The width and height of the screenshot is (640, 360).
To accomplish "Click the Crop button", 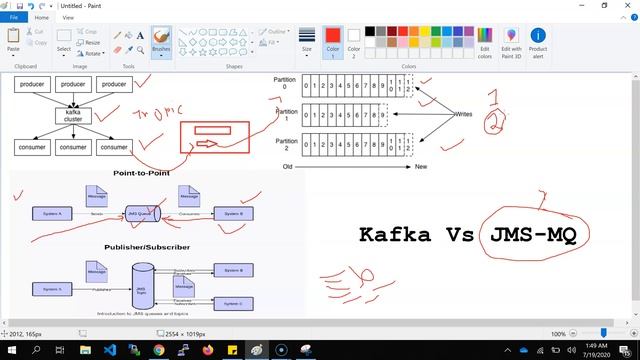I will coord(87,31).
